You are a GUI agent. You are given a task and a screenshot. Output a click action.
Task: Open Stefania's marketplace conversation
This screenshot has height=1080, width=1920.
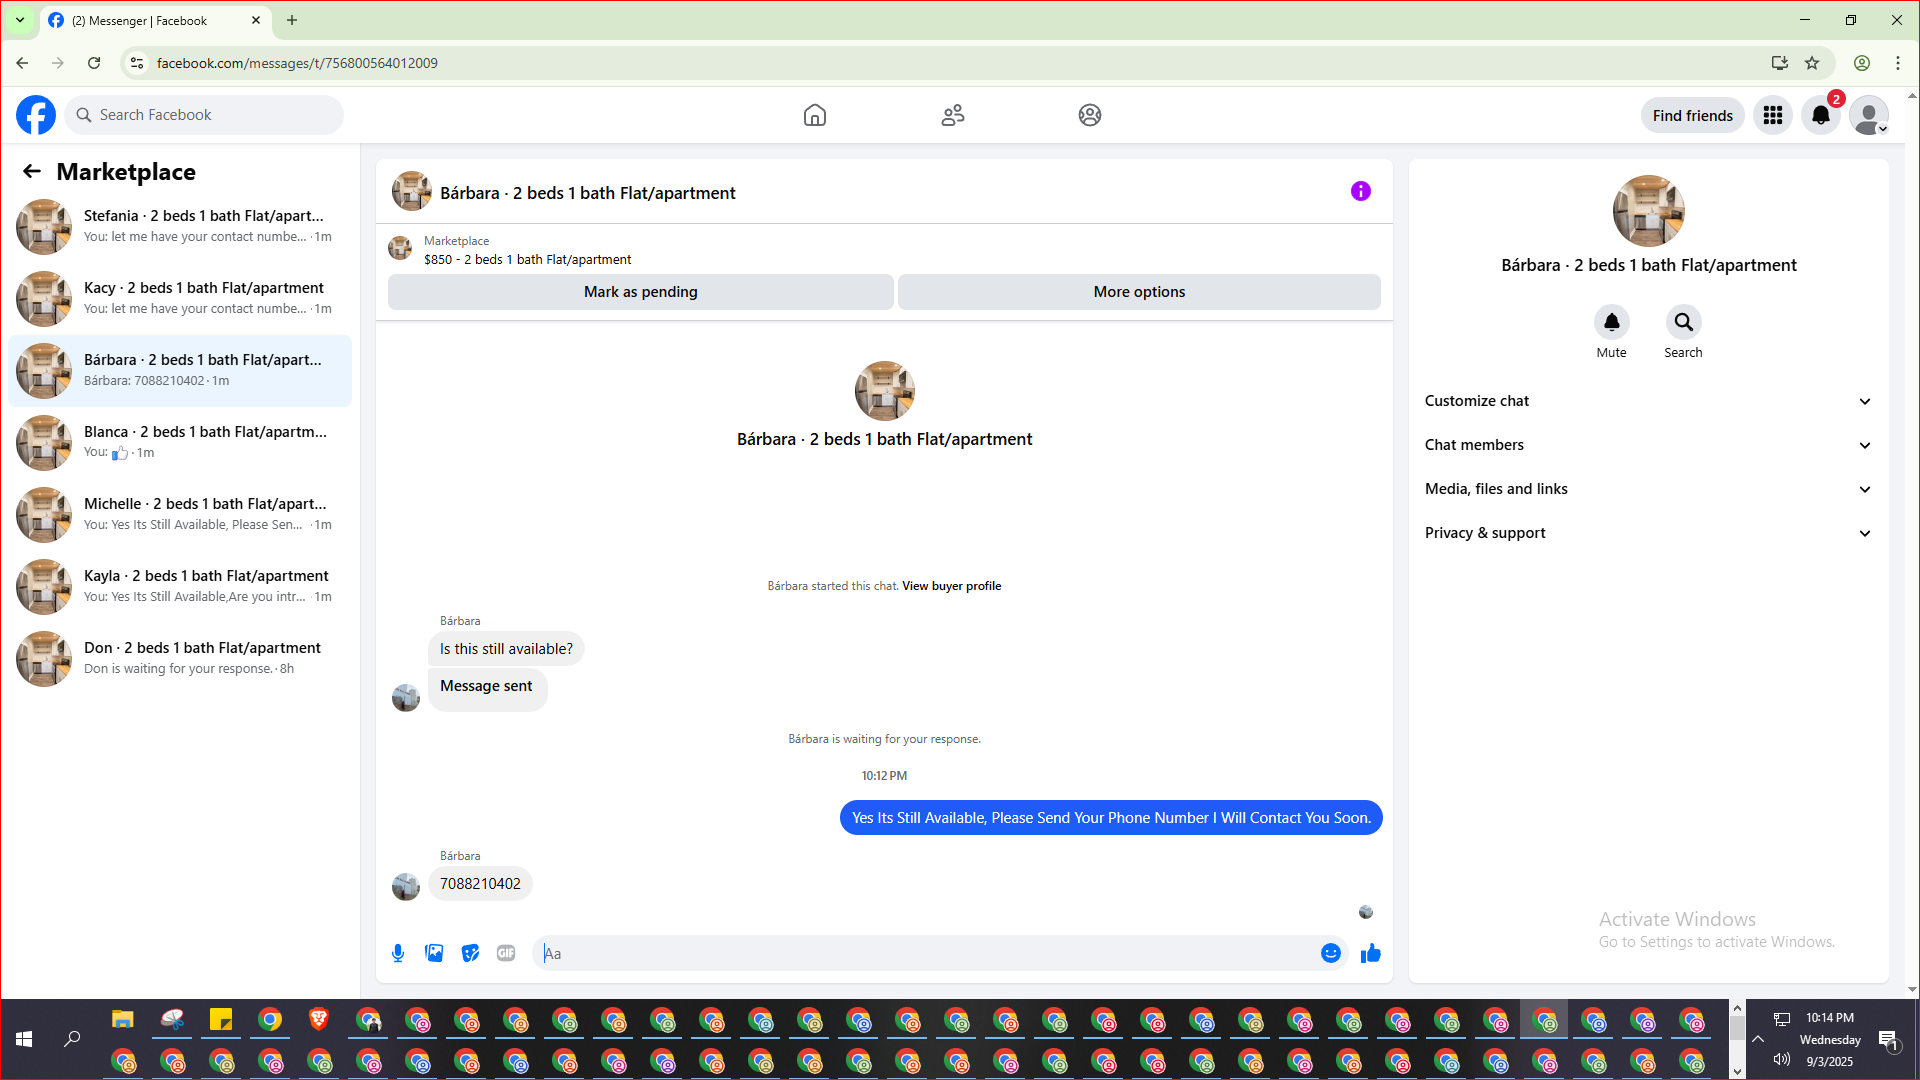tap(180, 227)
